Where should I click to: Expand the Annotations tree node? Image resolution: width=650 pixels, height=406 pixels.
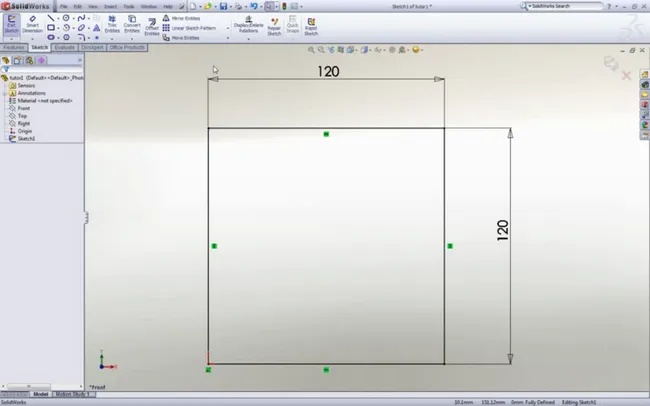click(5, 93)
